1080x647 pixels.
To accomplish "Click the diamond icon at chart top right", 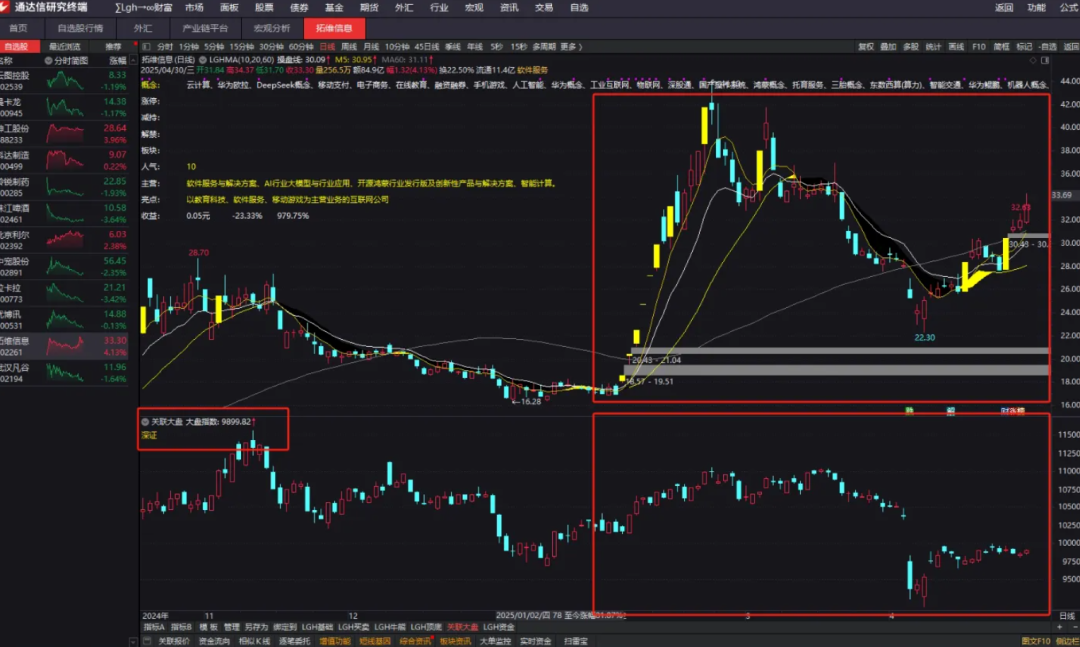I will [1032, 61].
